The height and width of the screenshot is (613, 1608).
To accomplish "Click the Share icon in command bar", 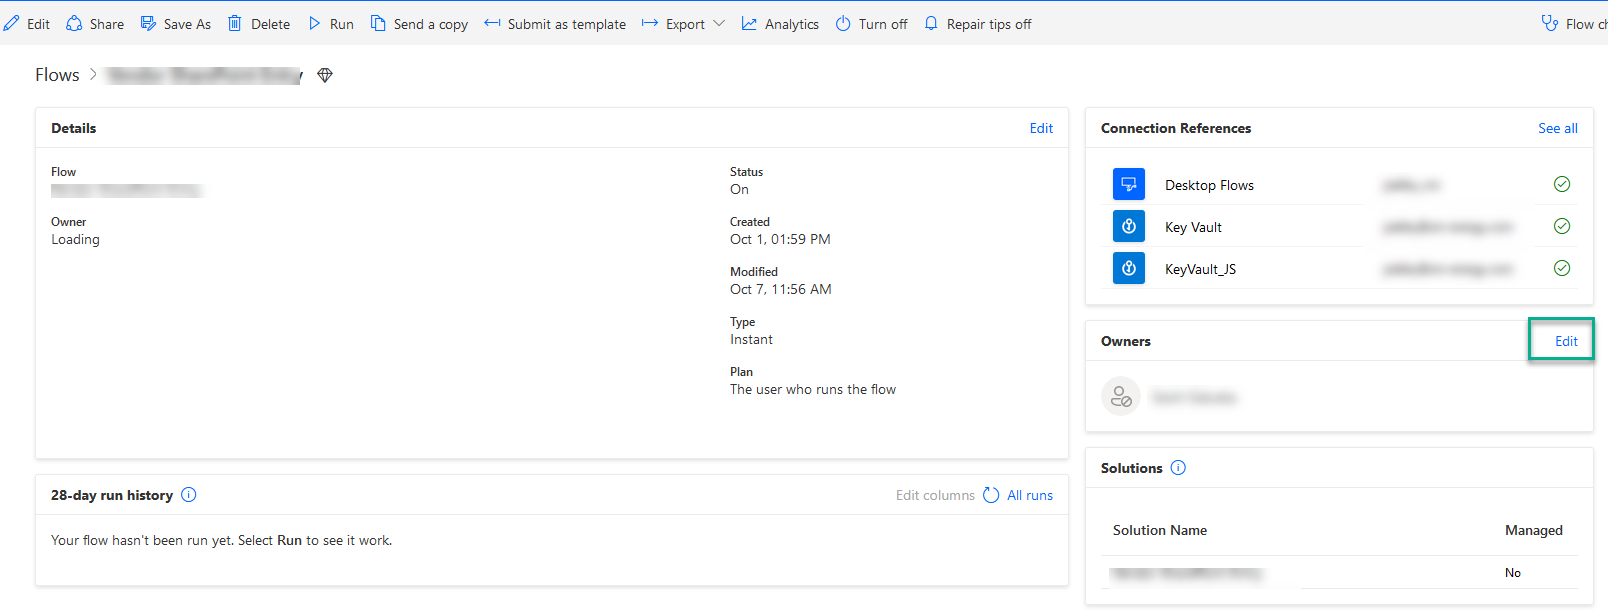I will [x=74, y=23].
